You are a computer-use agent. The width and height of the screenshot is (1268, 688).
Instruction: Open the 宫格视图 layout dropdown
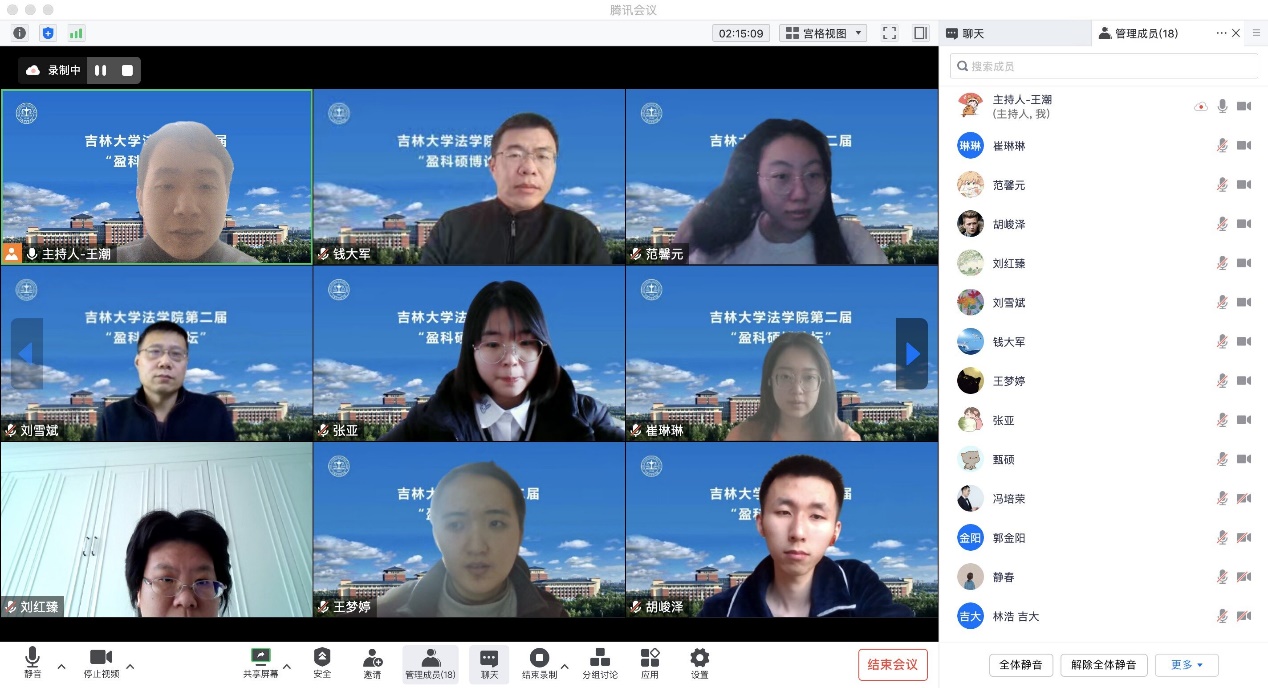(x=823, y=33)
